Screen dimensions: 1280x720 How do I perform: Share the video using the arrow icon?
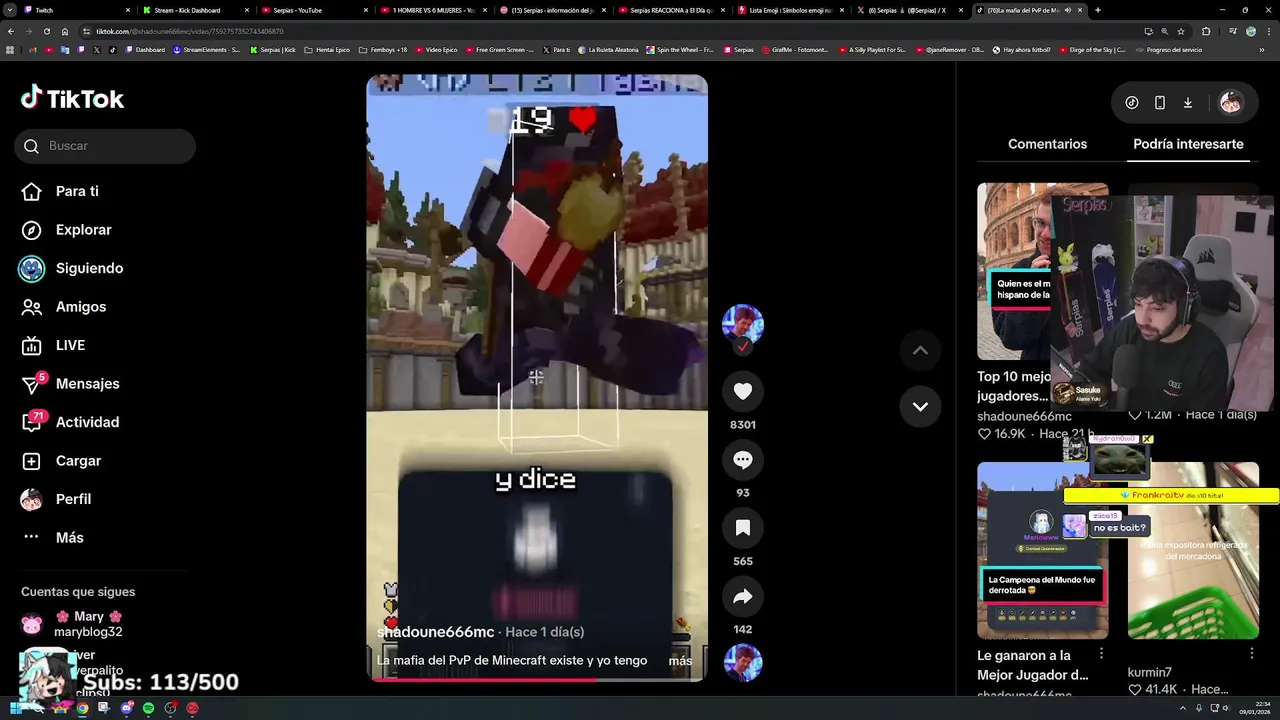click(742, 597)
